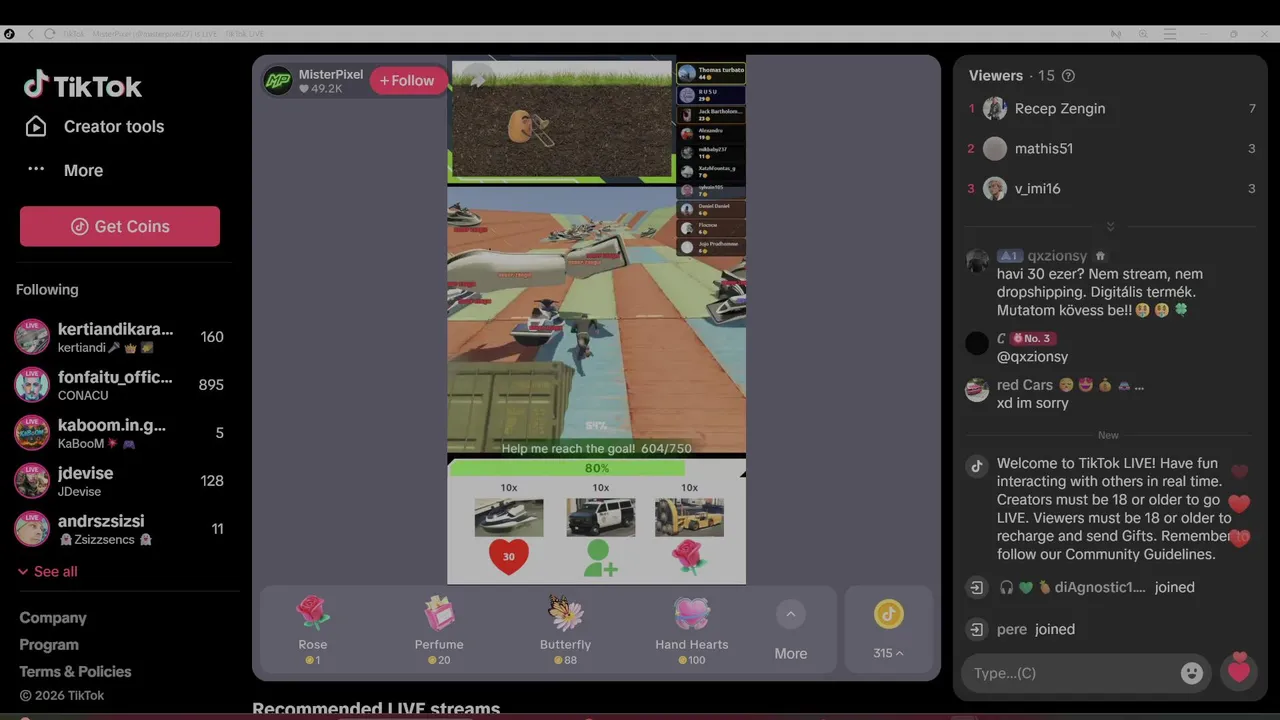The height and width of the screenshot is (720, 1280).
Task: Click the MisterPixel streamer name
Action: point(331,74)
